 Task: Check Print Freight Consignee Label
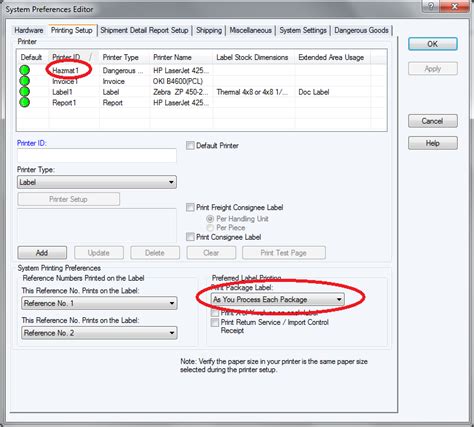pos(190,207)
